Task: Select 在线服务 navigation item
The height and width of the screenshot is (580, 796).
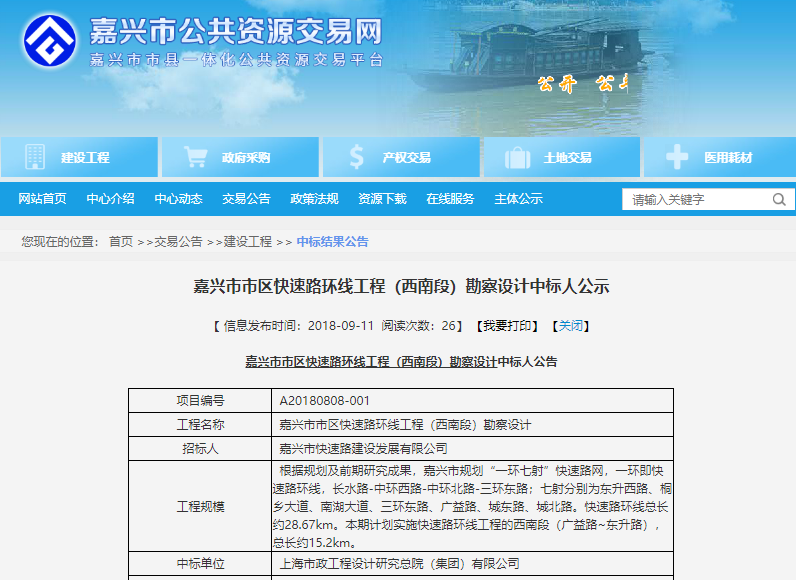Action: tap(450, 199)
